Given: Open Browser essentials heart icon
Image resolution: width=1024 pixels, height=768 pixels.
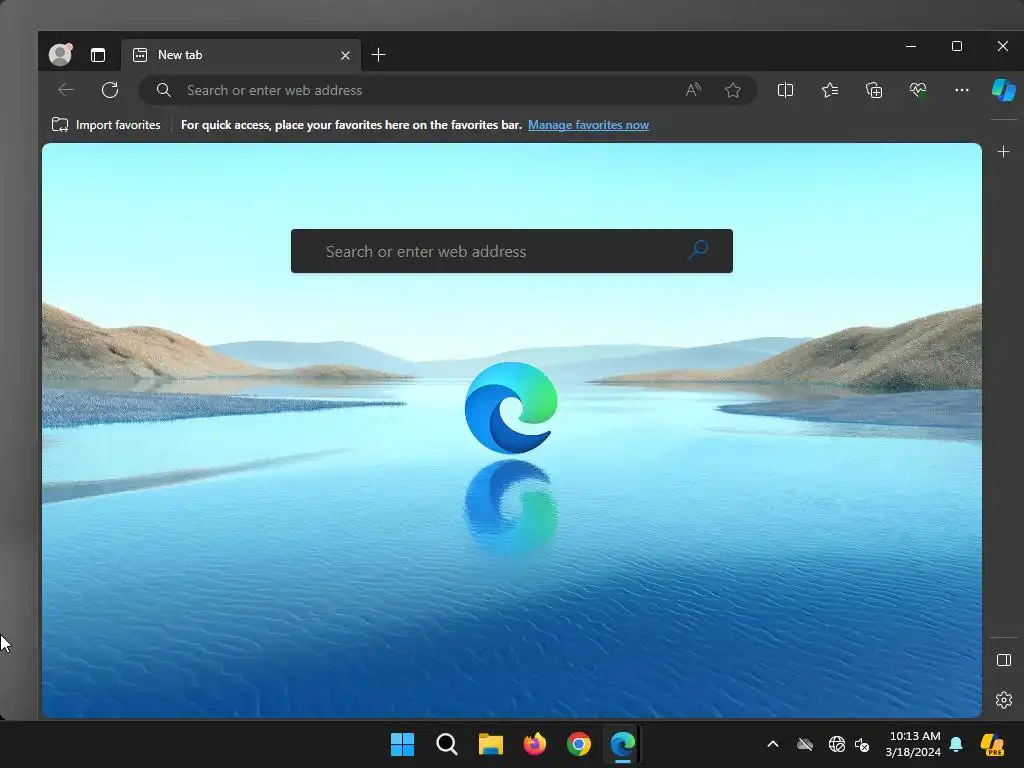Looking at the screenshot, I should [918, 90].
